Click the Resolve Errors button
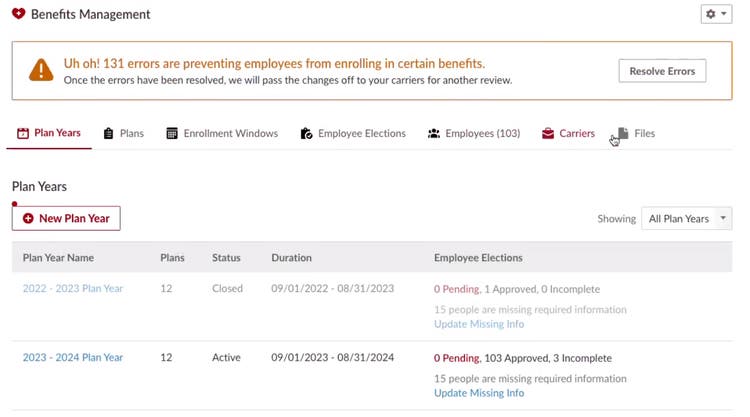Image resolution: width=750 pixels, height=417 pixels. (662, 71)
